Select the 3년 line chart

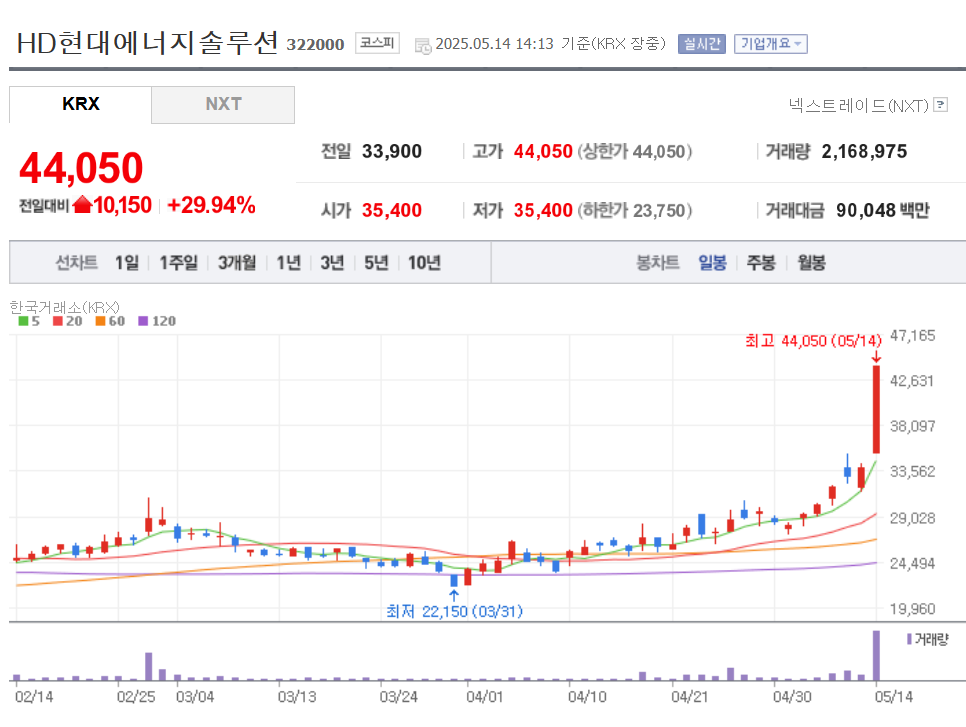pyautogui.click(x=333, y=262)
